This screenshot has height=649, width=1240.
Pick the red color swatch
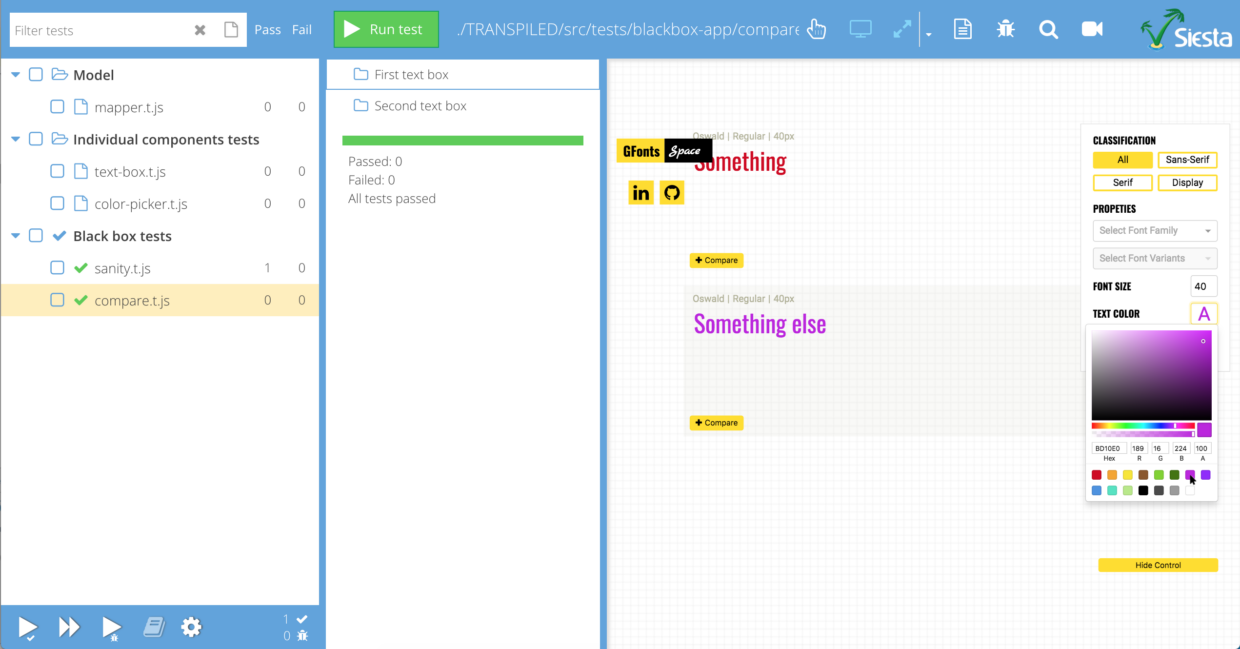1097,475
